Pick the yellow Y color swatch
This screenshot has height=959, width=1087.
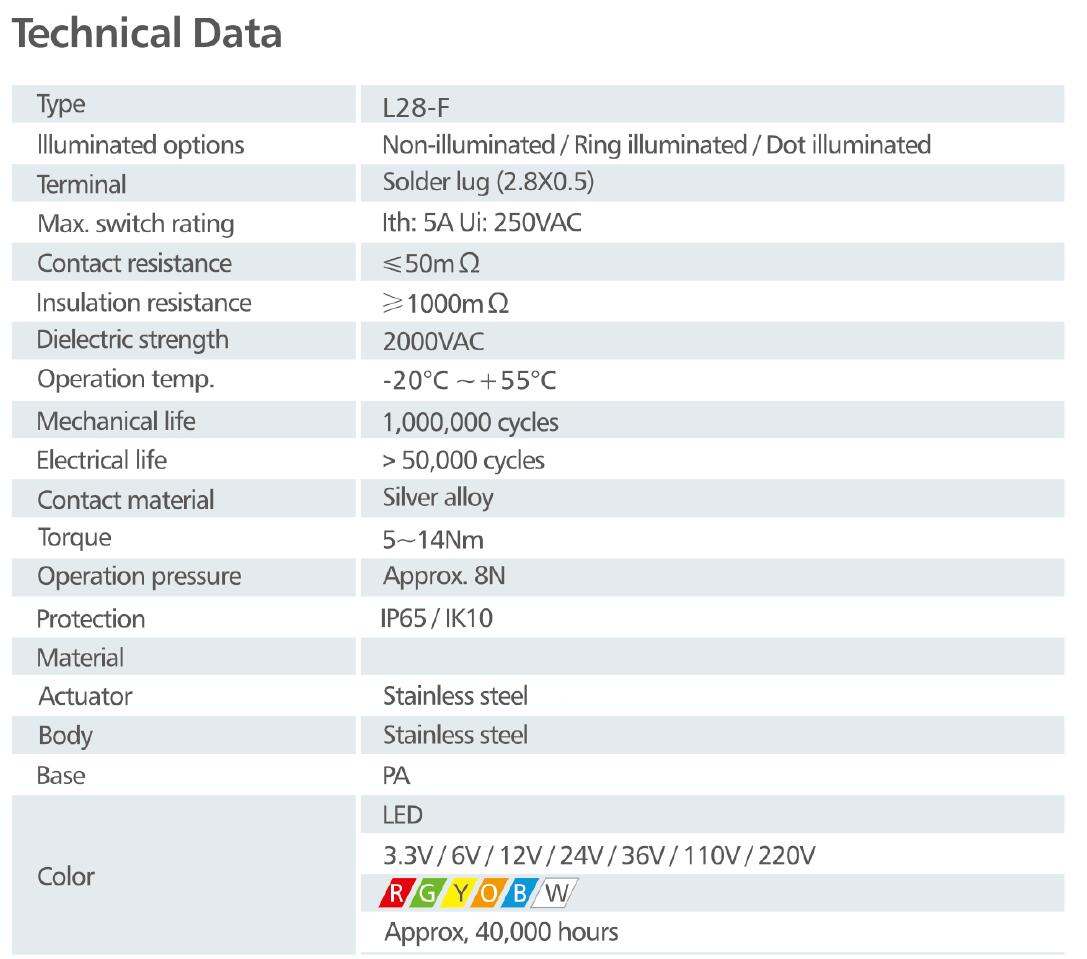click(459, 892)
